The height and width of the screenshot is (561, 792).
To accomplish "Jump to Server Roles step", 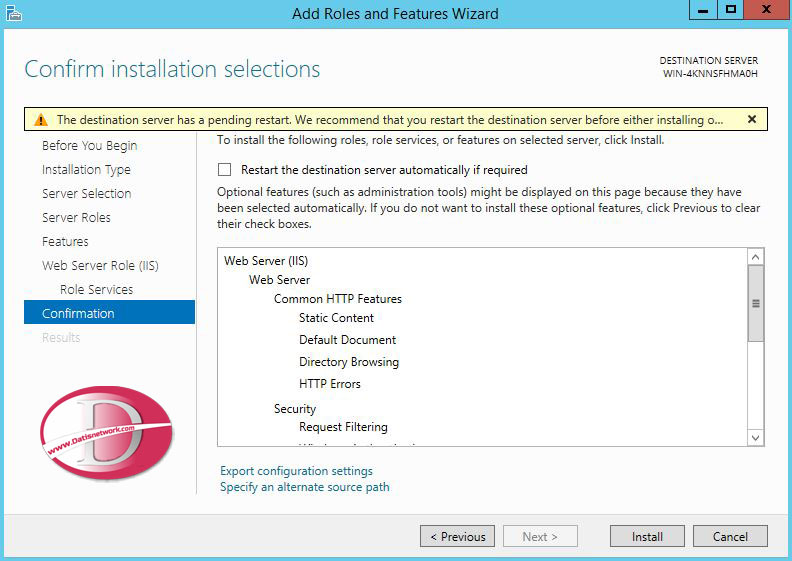I will [76, 218].
